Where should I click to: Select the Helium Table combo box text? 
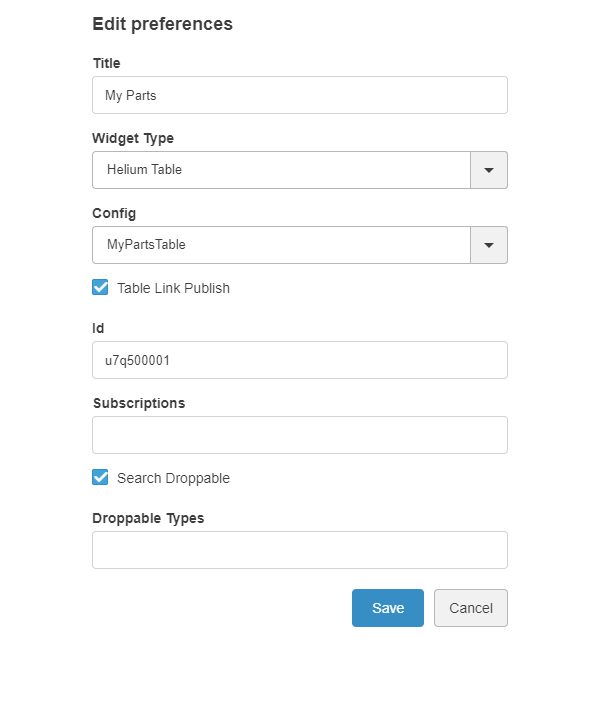281,170
